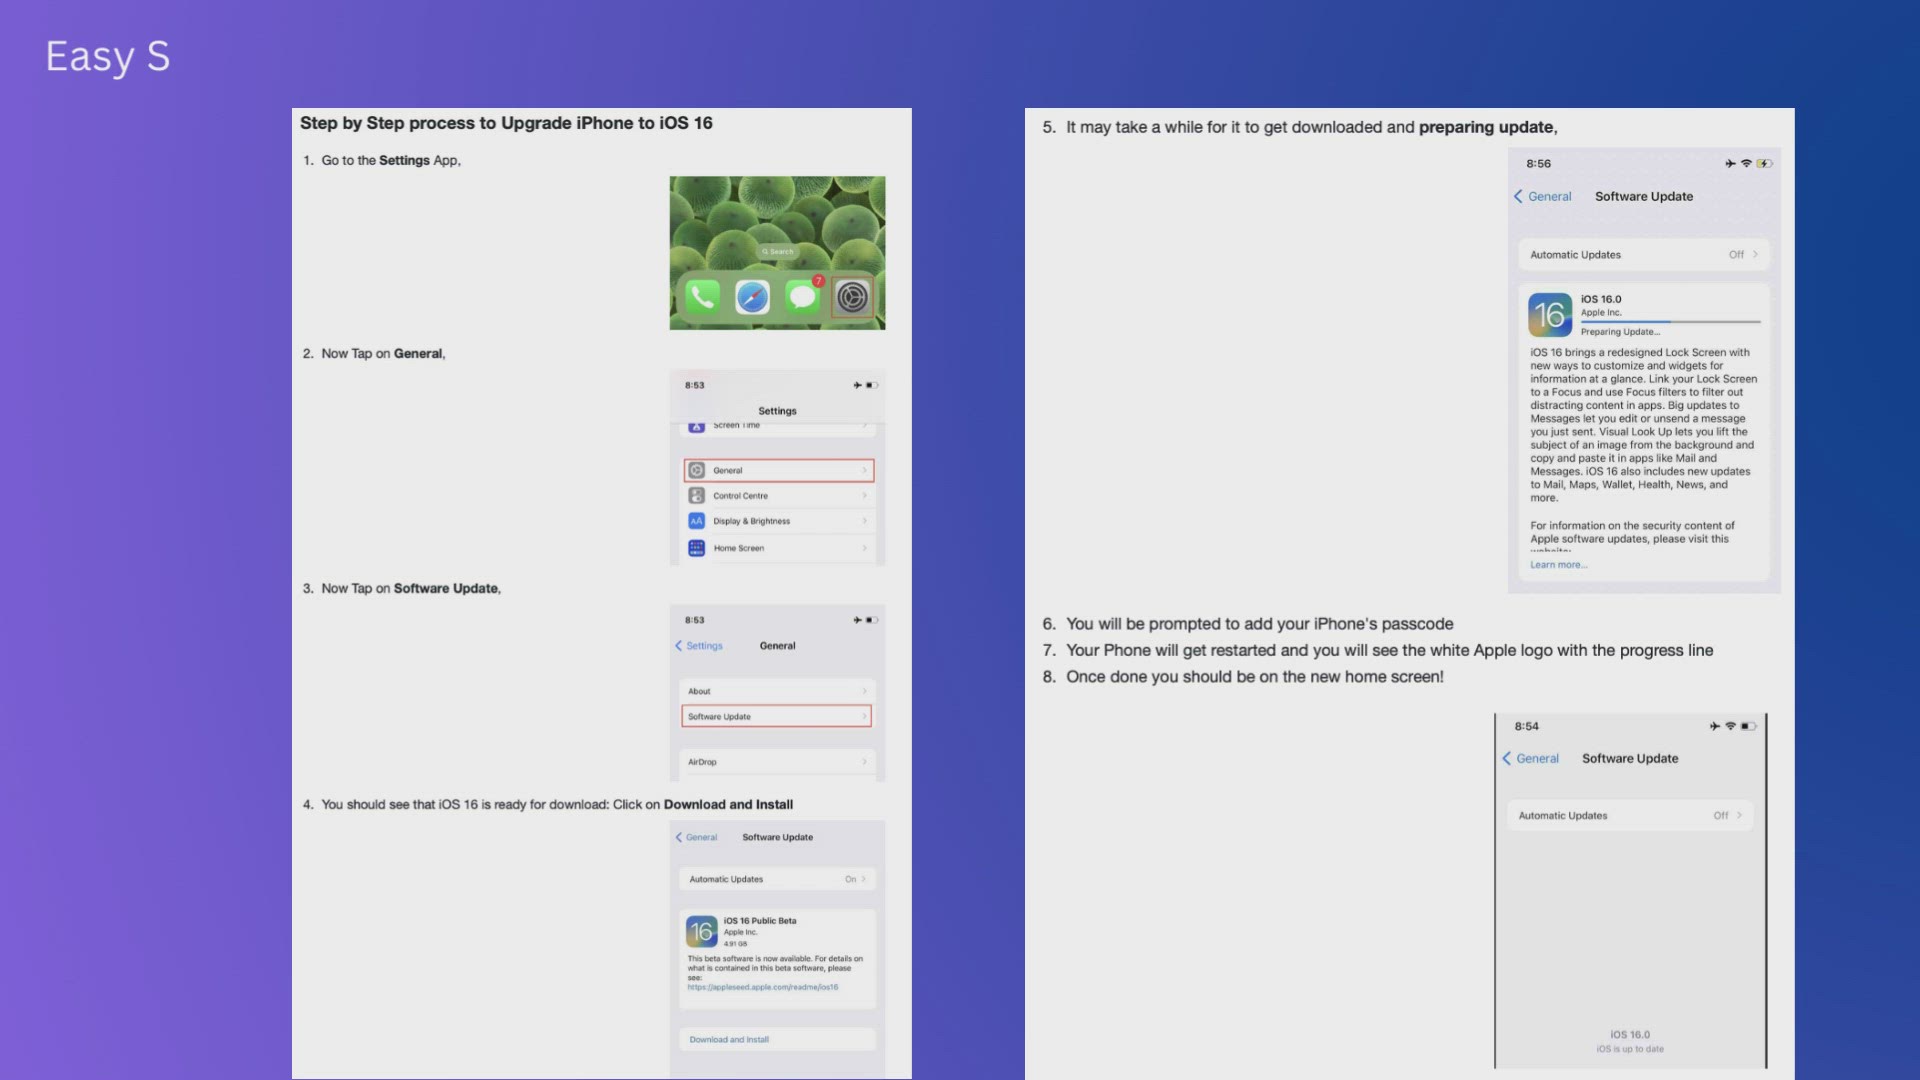Screen dimensions: 1920x1080
Task: Open Automatic Updates Off on 8:56 screen
Action: (1644, 255)
